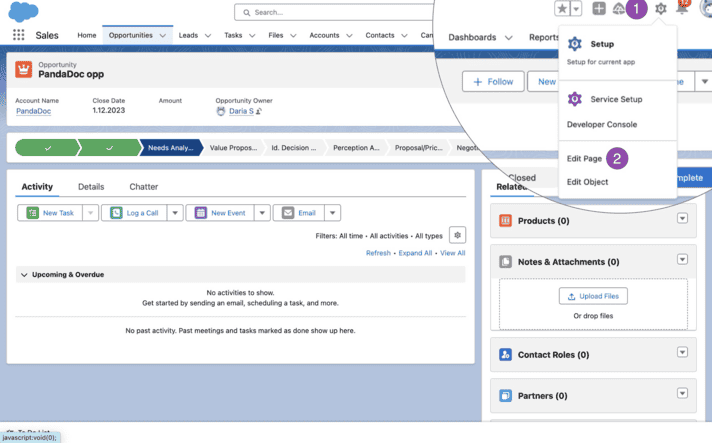Click the activity filter settings gear

pos(457,235)
